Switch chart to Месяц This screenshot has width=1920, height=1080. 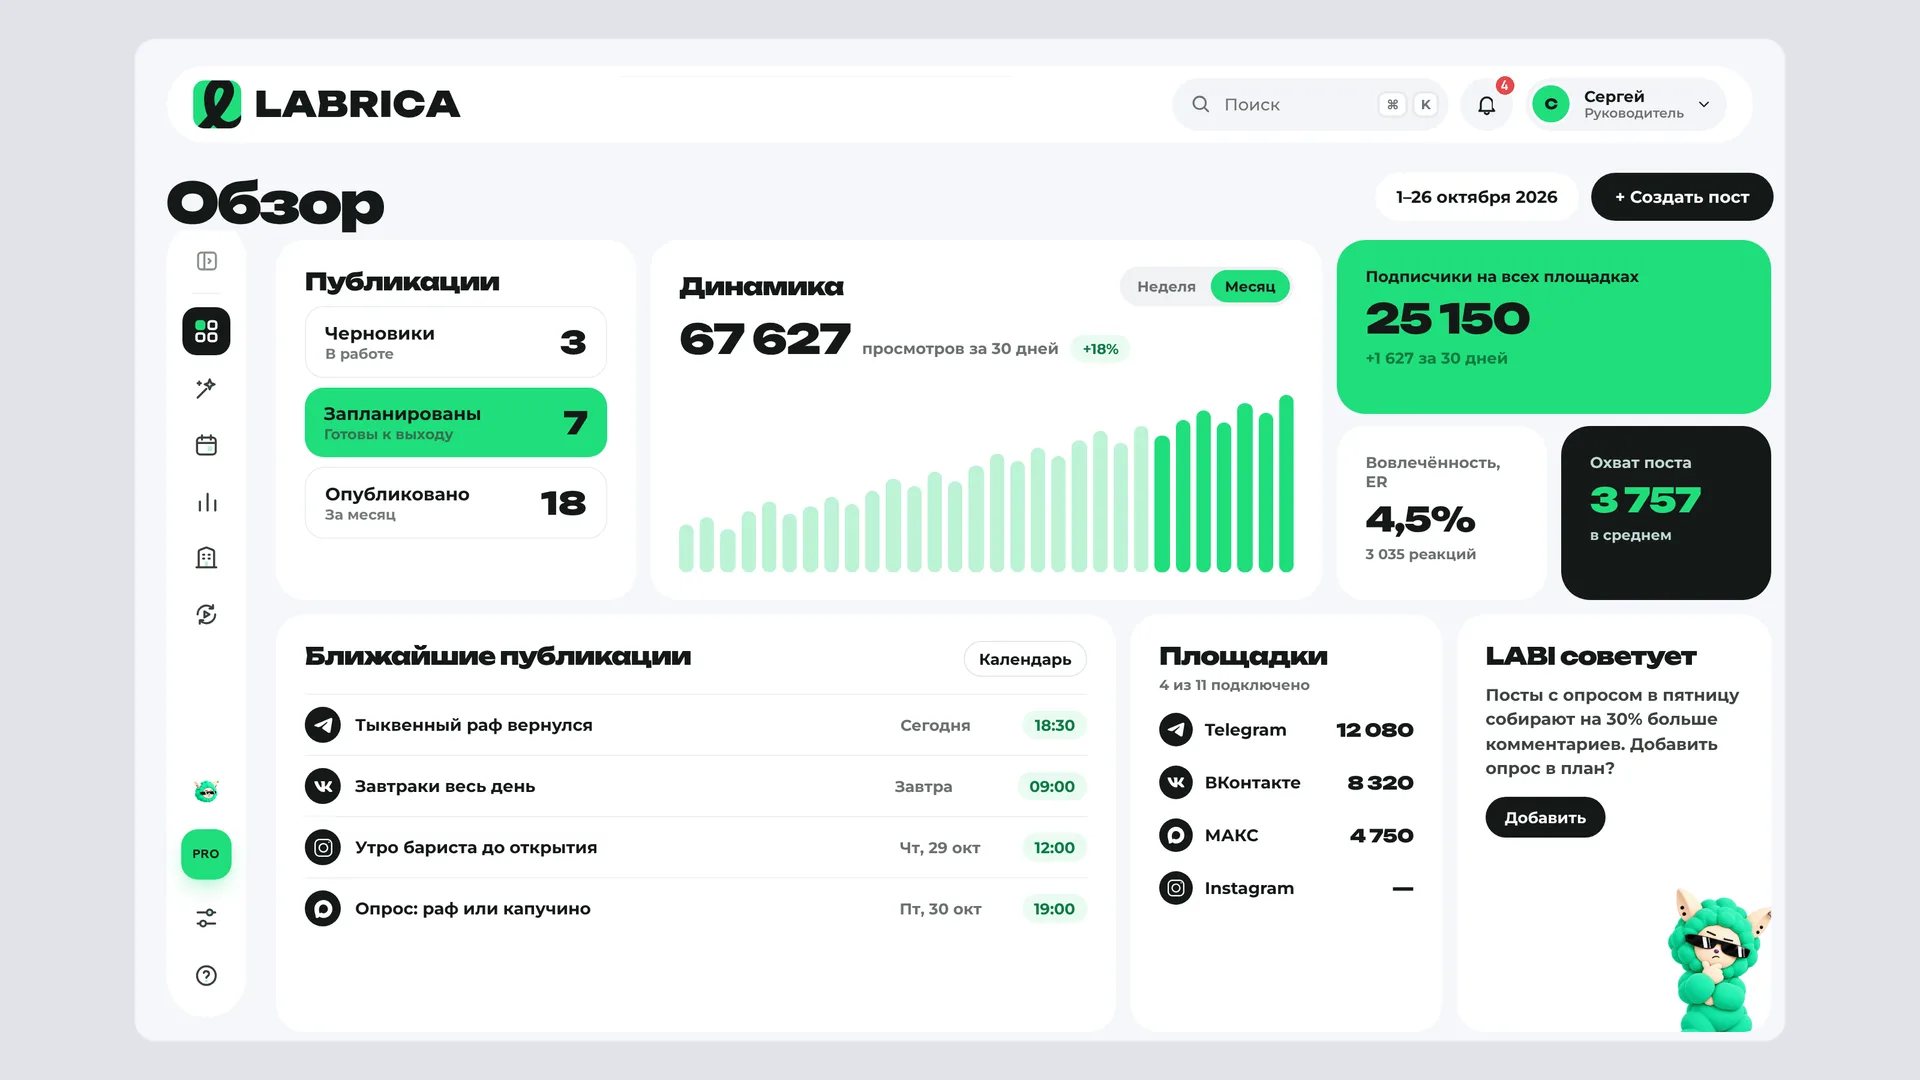1250,287
